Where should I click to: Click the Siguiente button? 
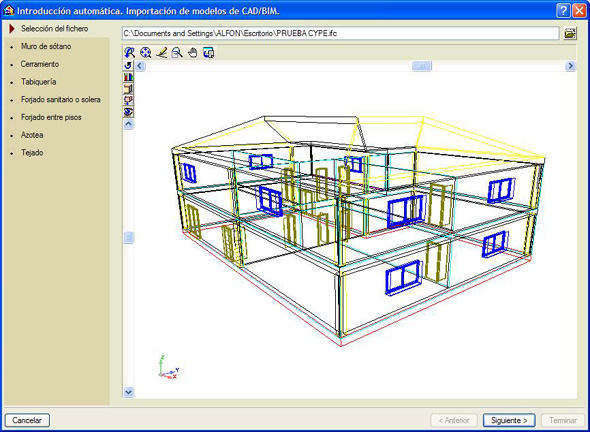coord(509,420)
